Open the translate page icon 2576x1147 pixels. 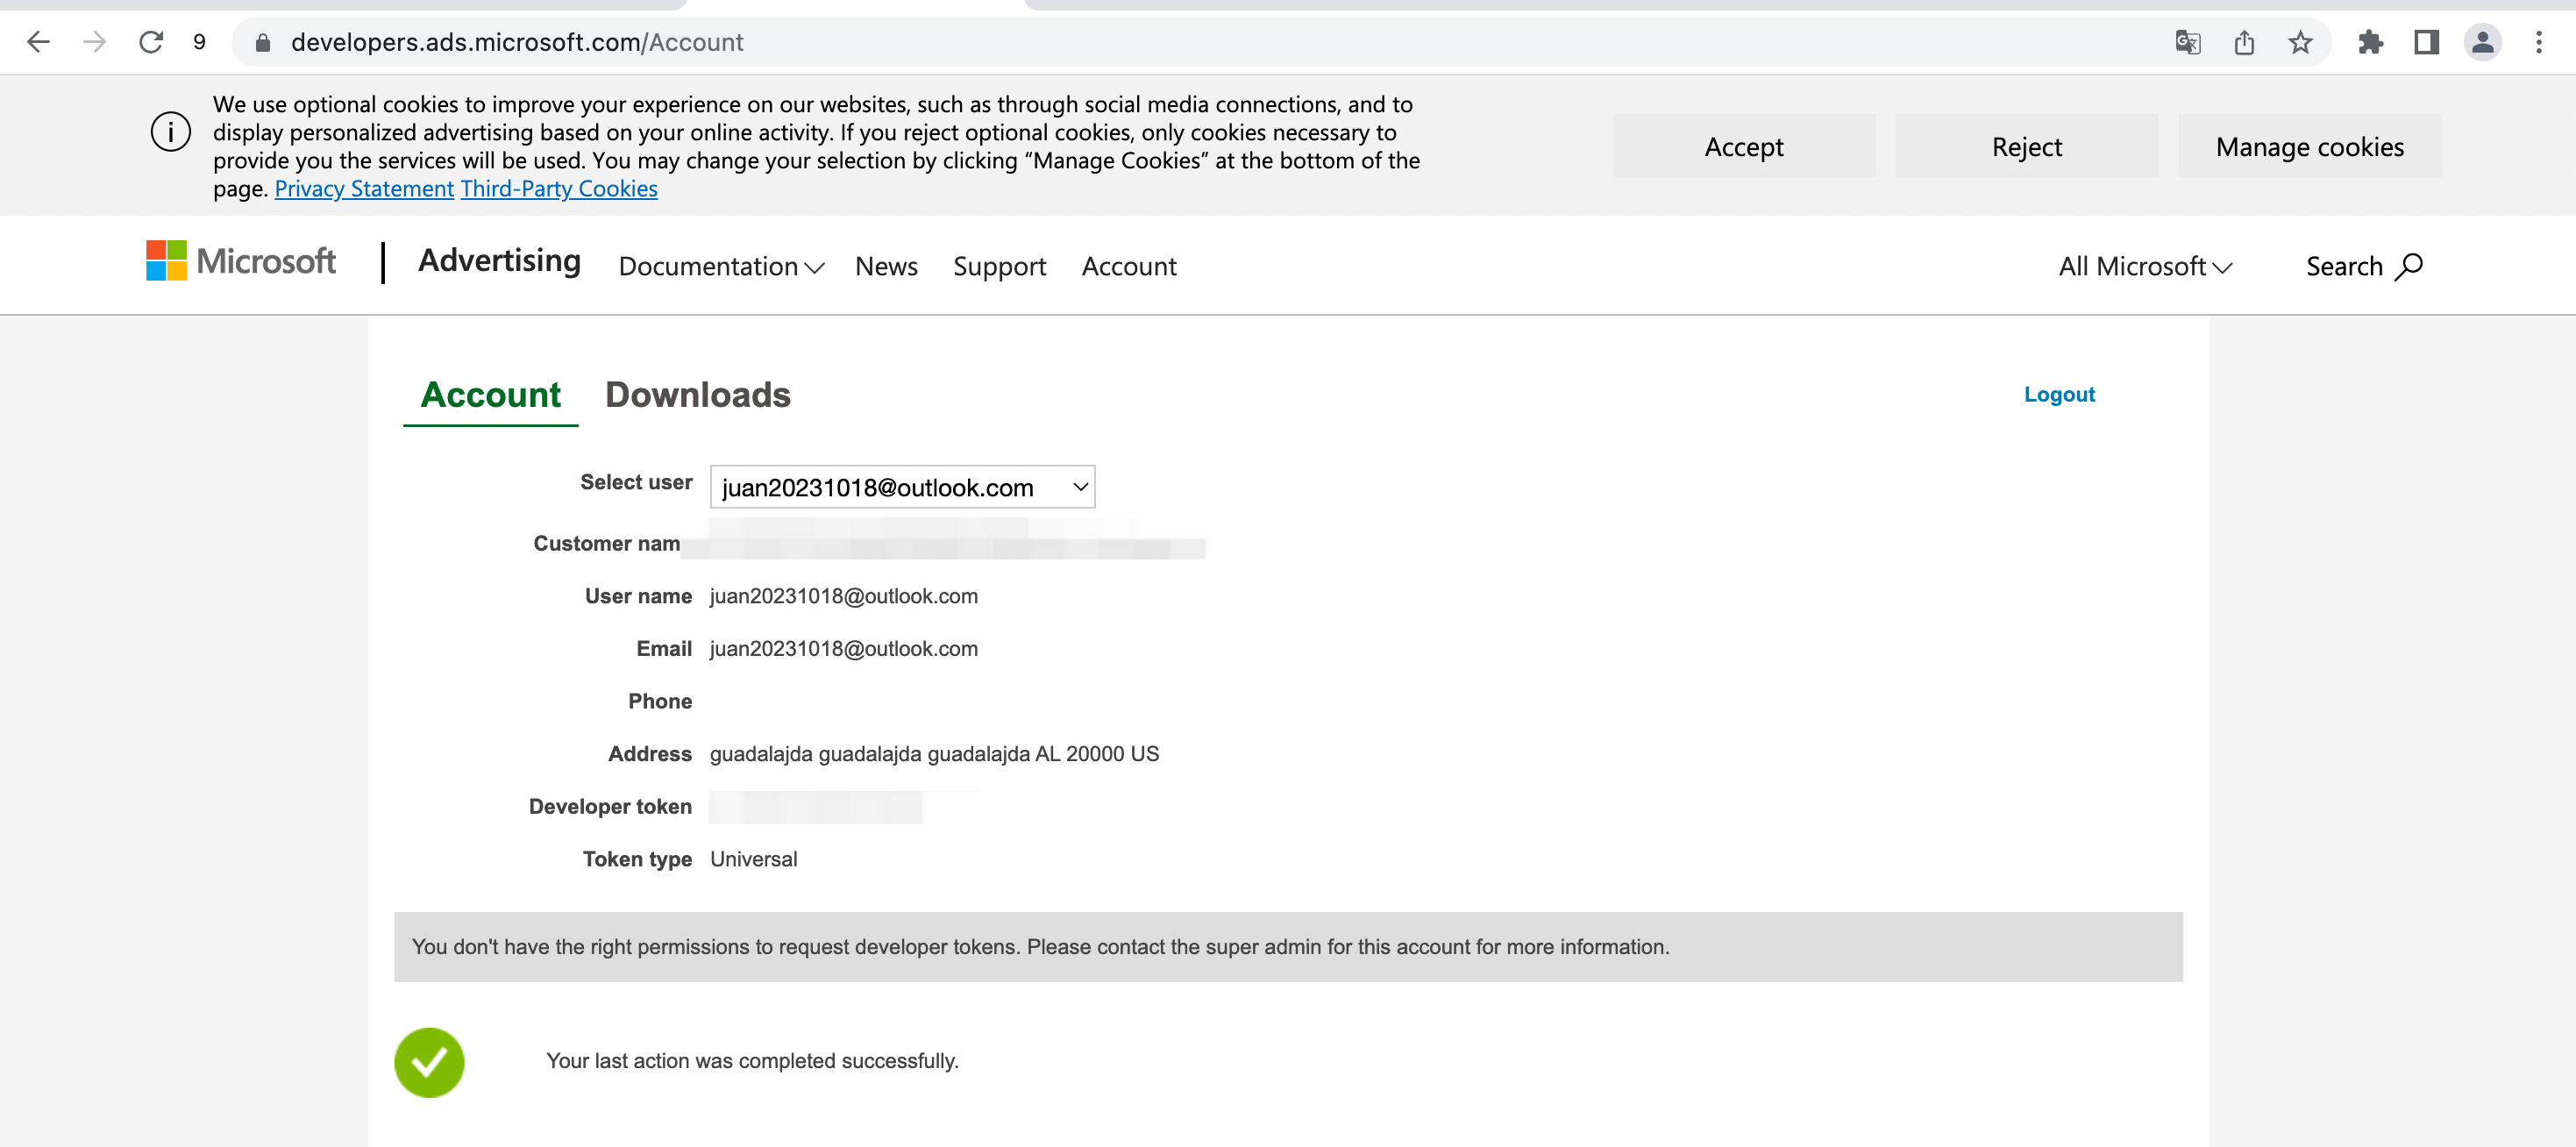coord(2187,42)
